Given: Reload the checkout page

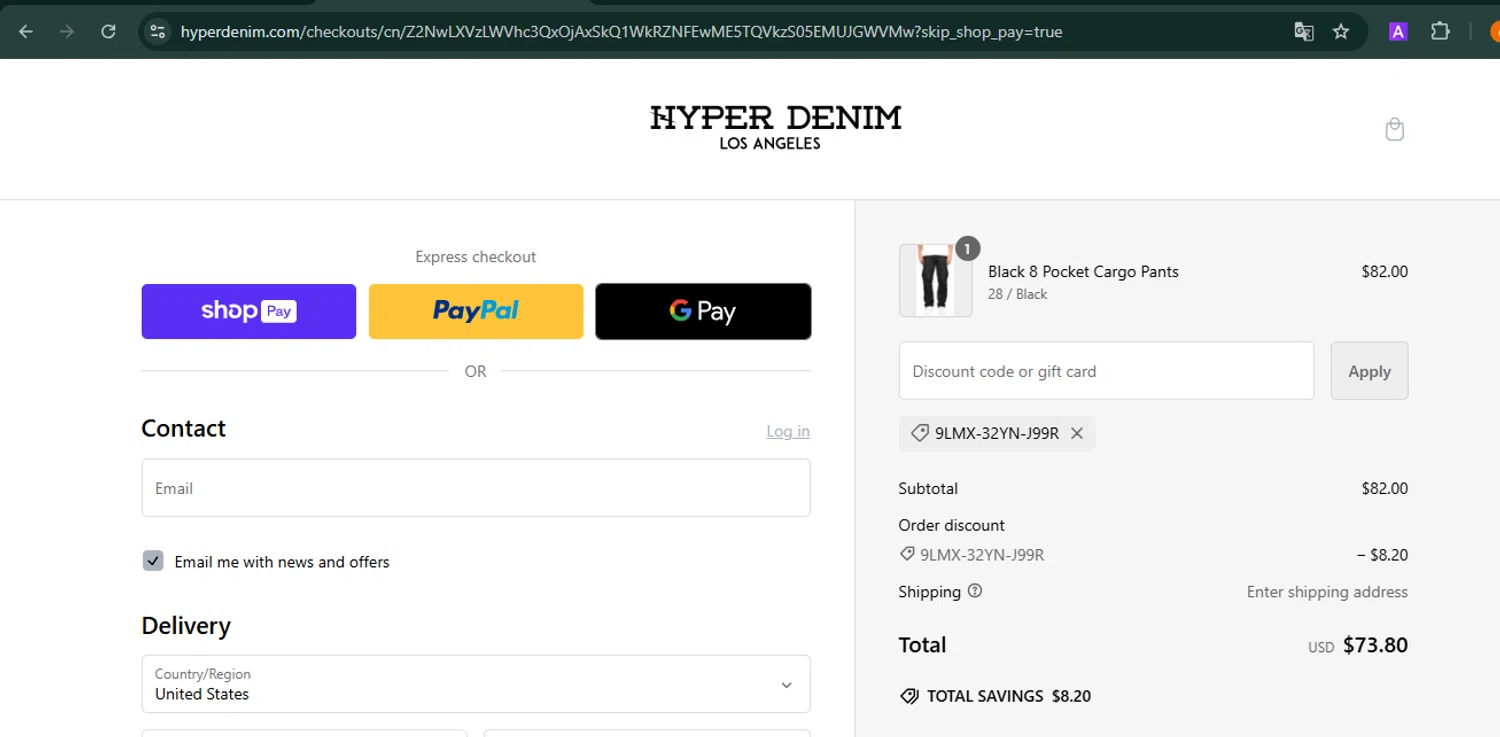Looking at the screenshot, I should 108,32.
